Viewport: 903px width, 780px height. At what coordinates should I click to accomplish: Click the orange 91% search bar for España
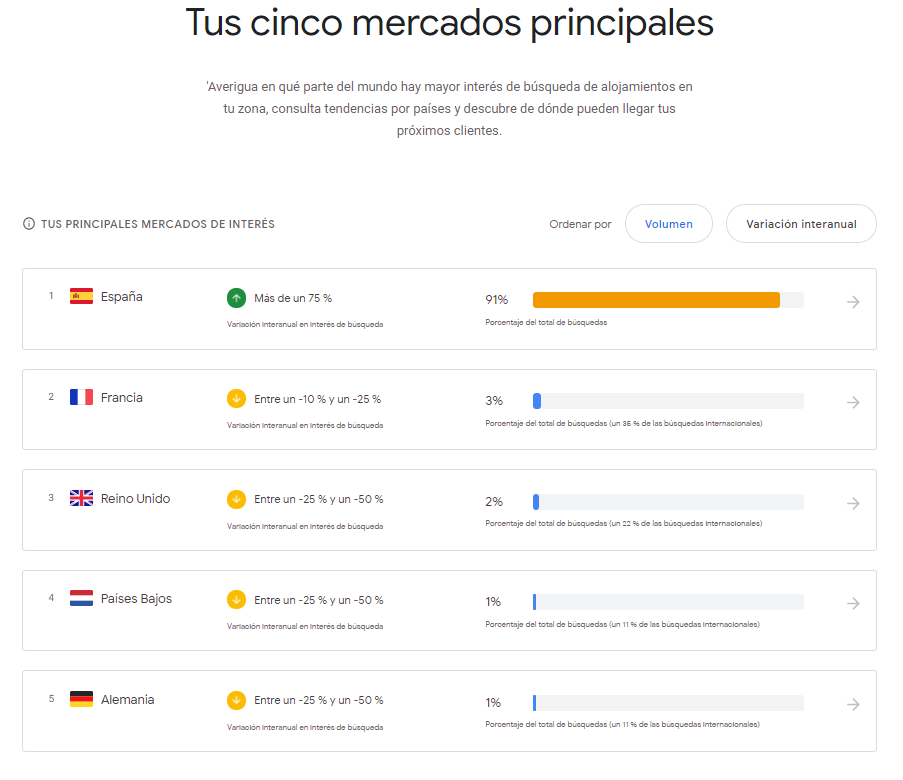[x=656, y=300]
